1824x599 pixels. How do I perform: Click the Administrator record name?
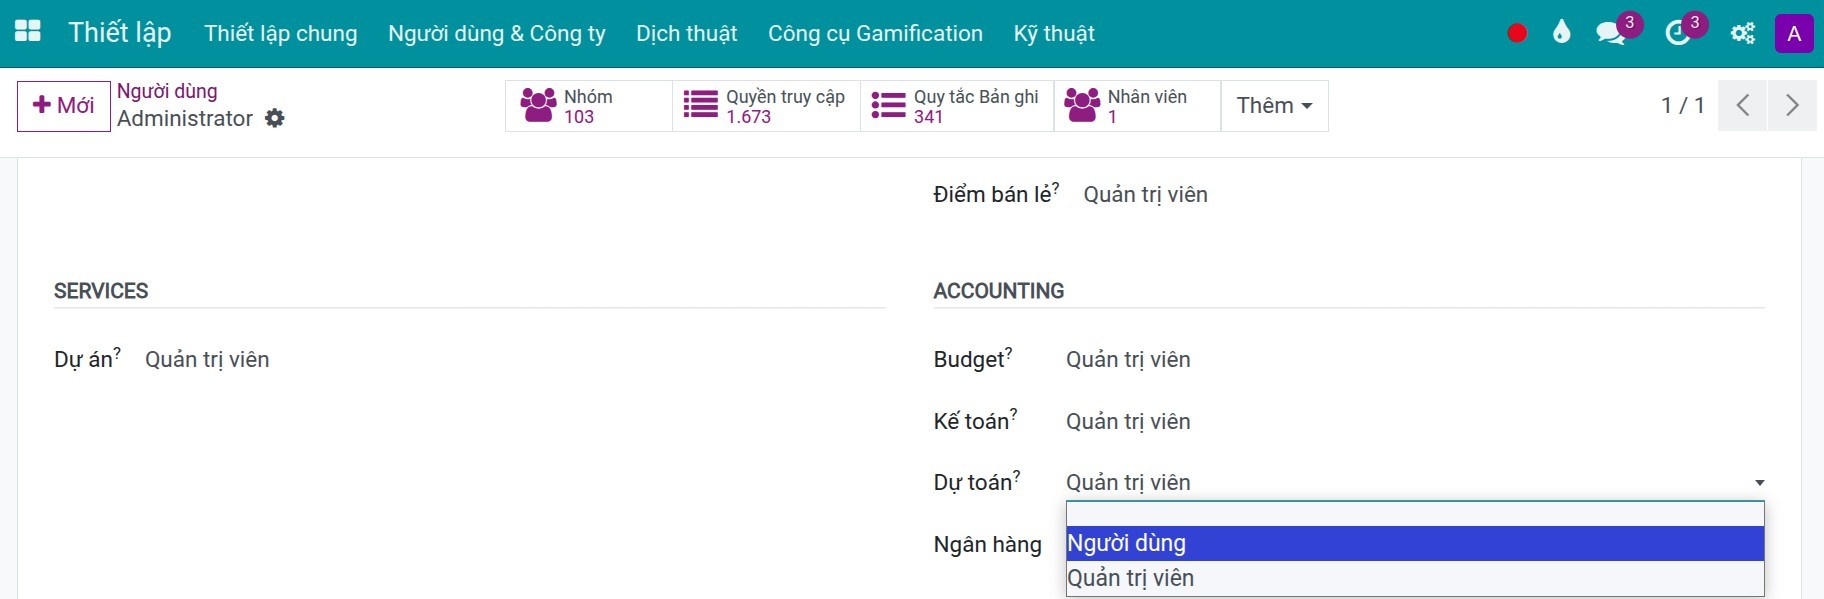coord(185,118)
